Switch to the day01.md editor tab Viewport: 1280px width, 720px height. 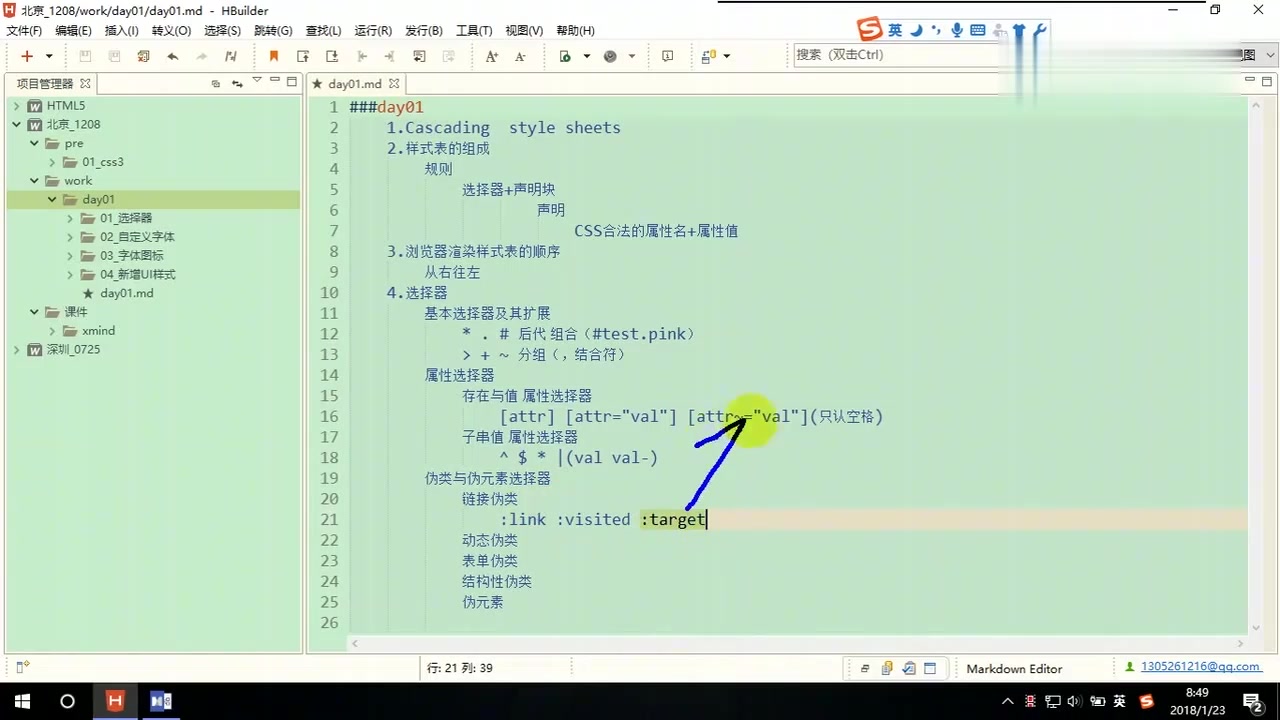point(356,84)
